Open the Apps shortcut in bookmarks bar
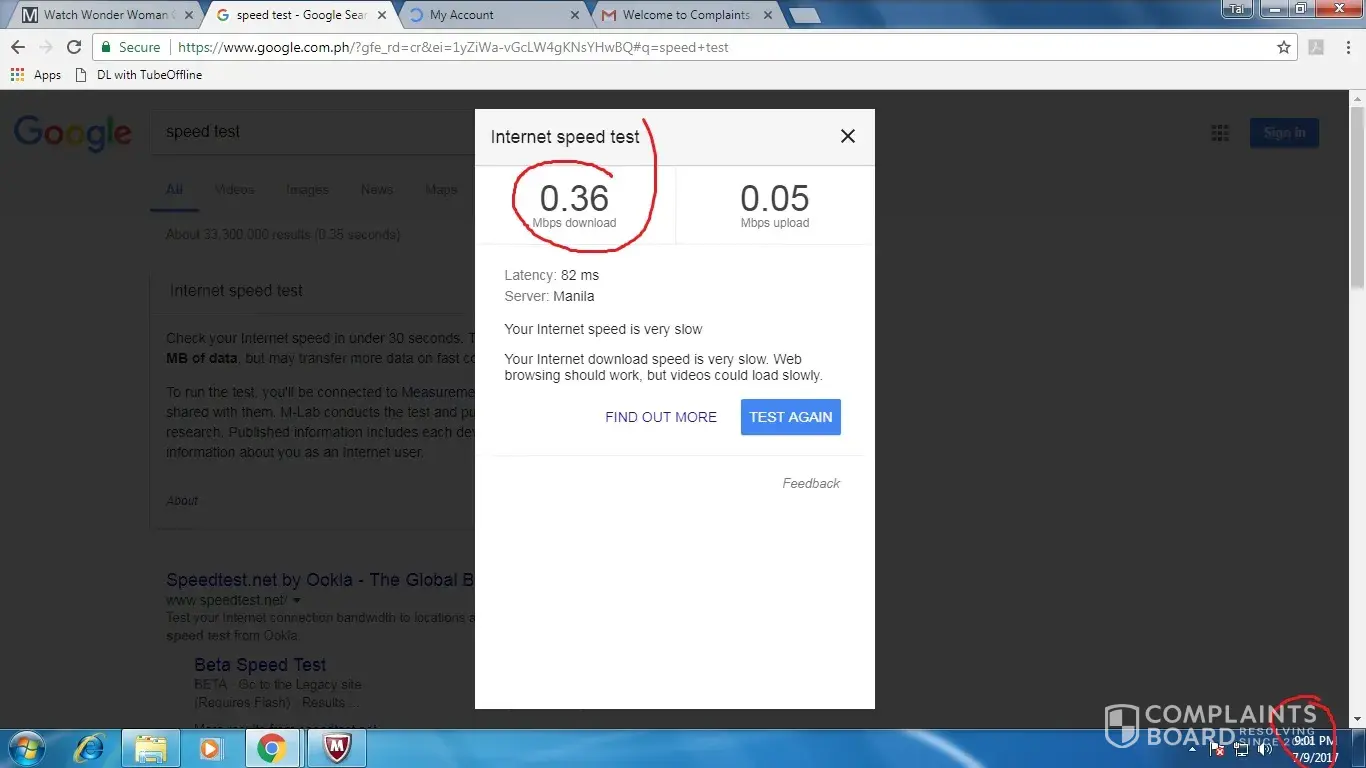 point(36,75)
